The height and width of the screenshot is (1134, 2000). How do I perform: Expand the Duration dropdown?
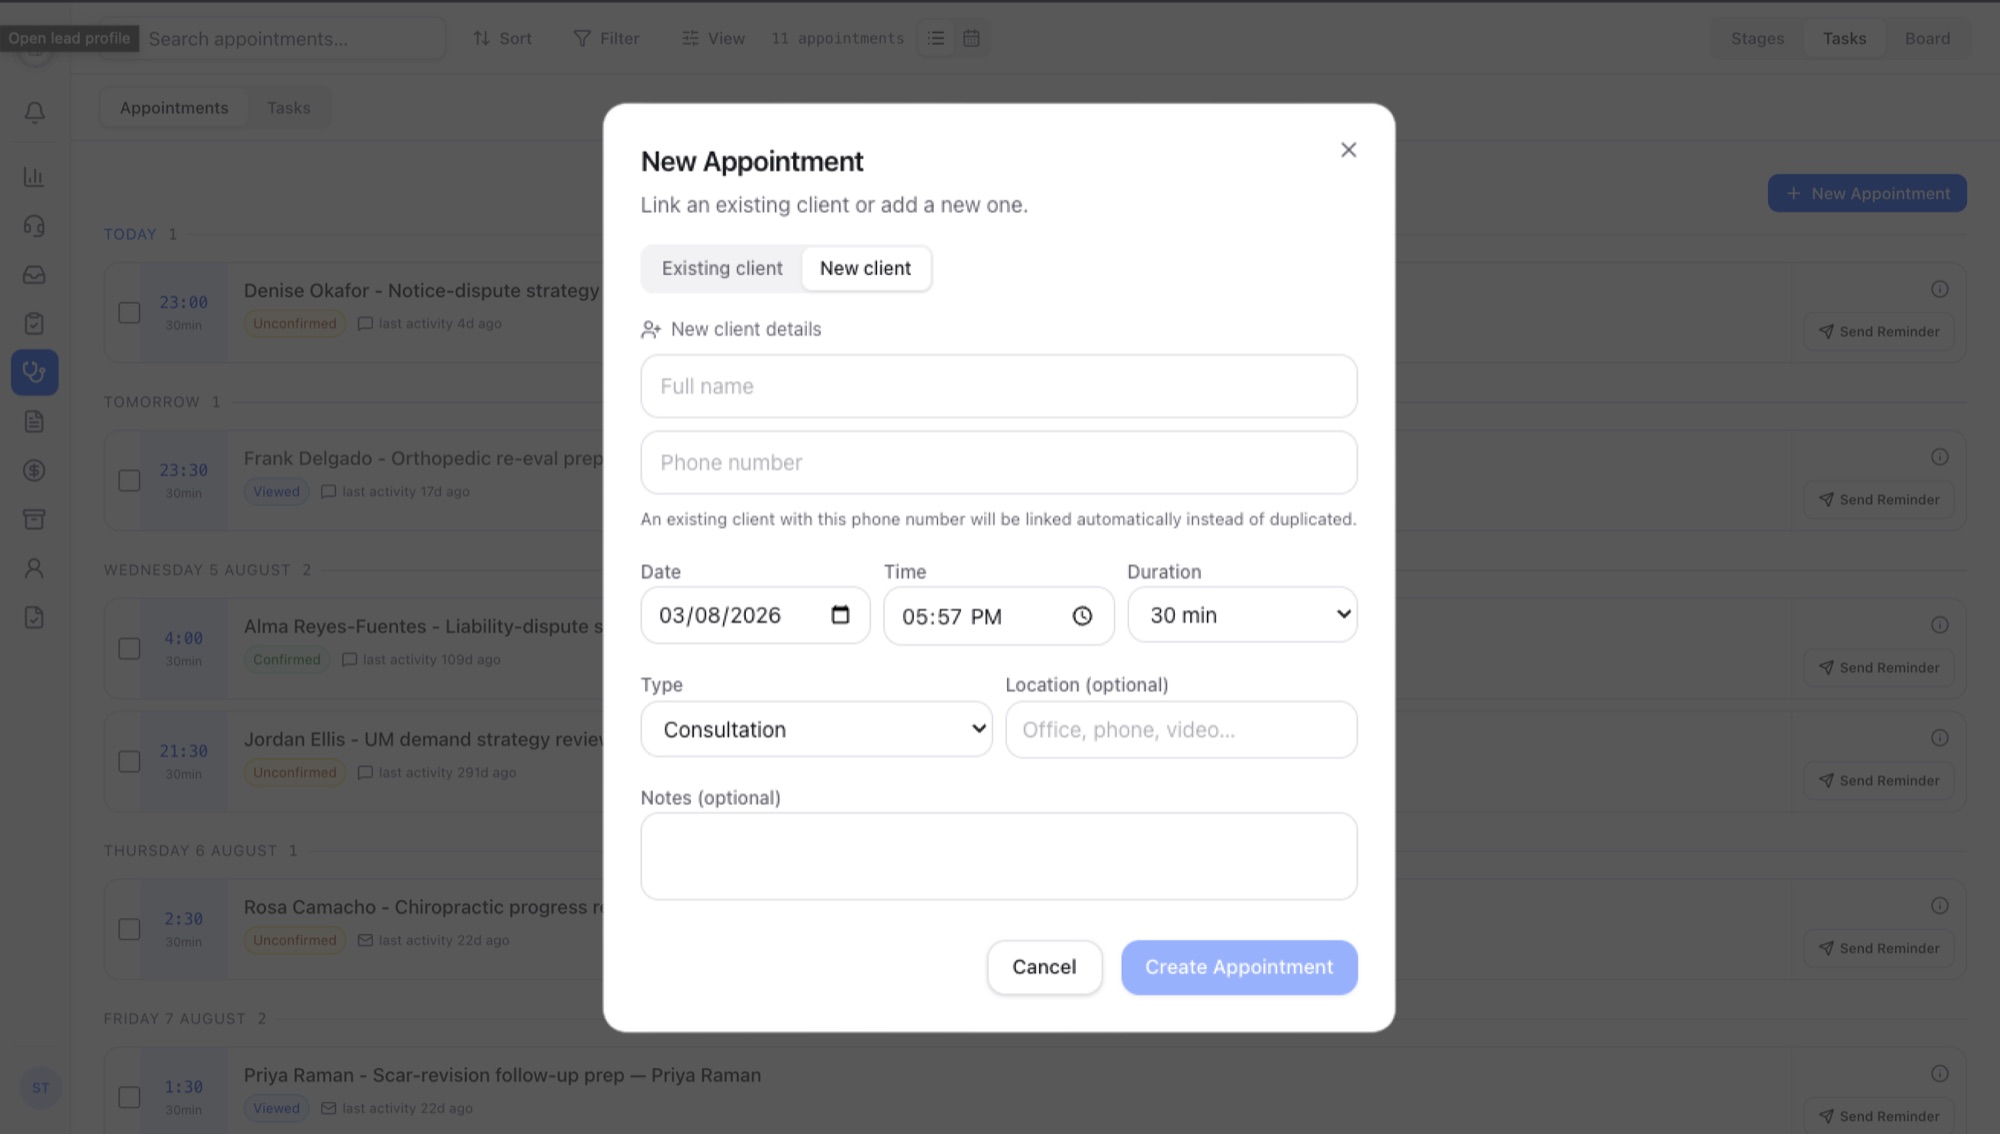(x=1242, y=615)
